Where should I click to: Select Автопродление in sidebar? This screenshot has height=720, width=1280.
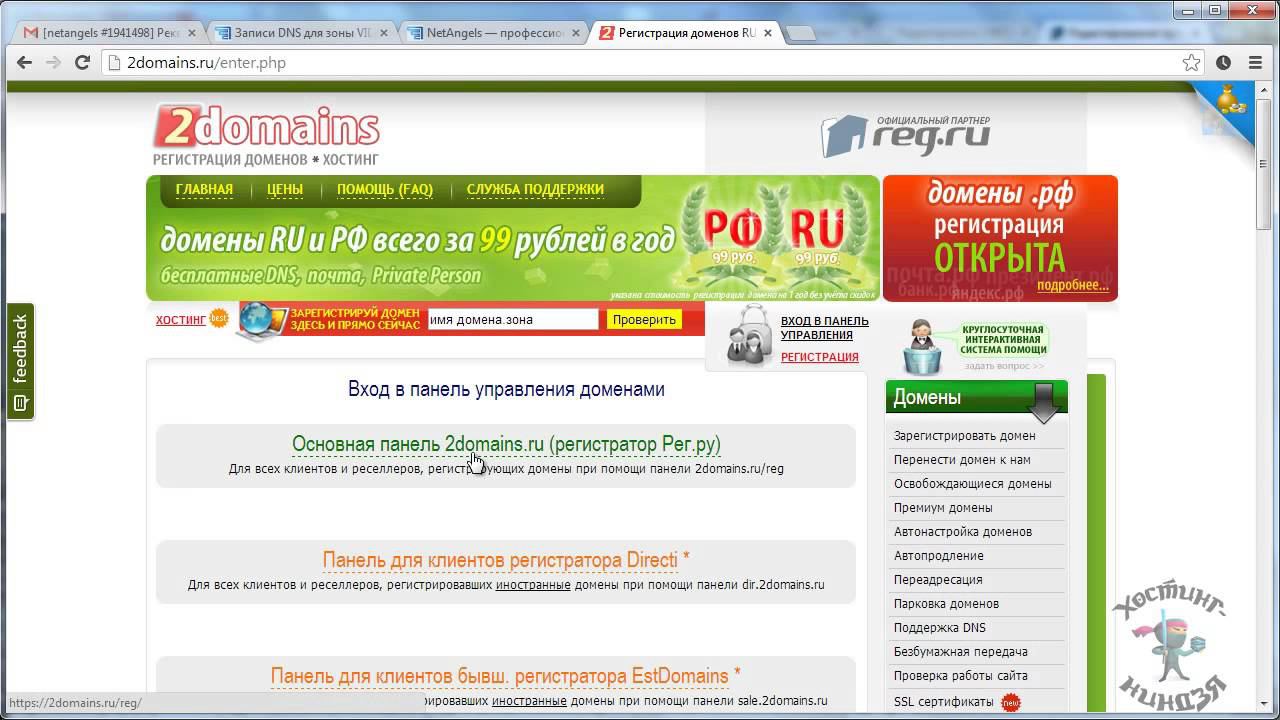tap(939, 556)
